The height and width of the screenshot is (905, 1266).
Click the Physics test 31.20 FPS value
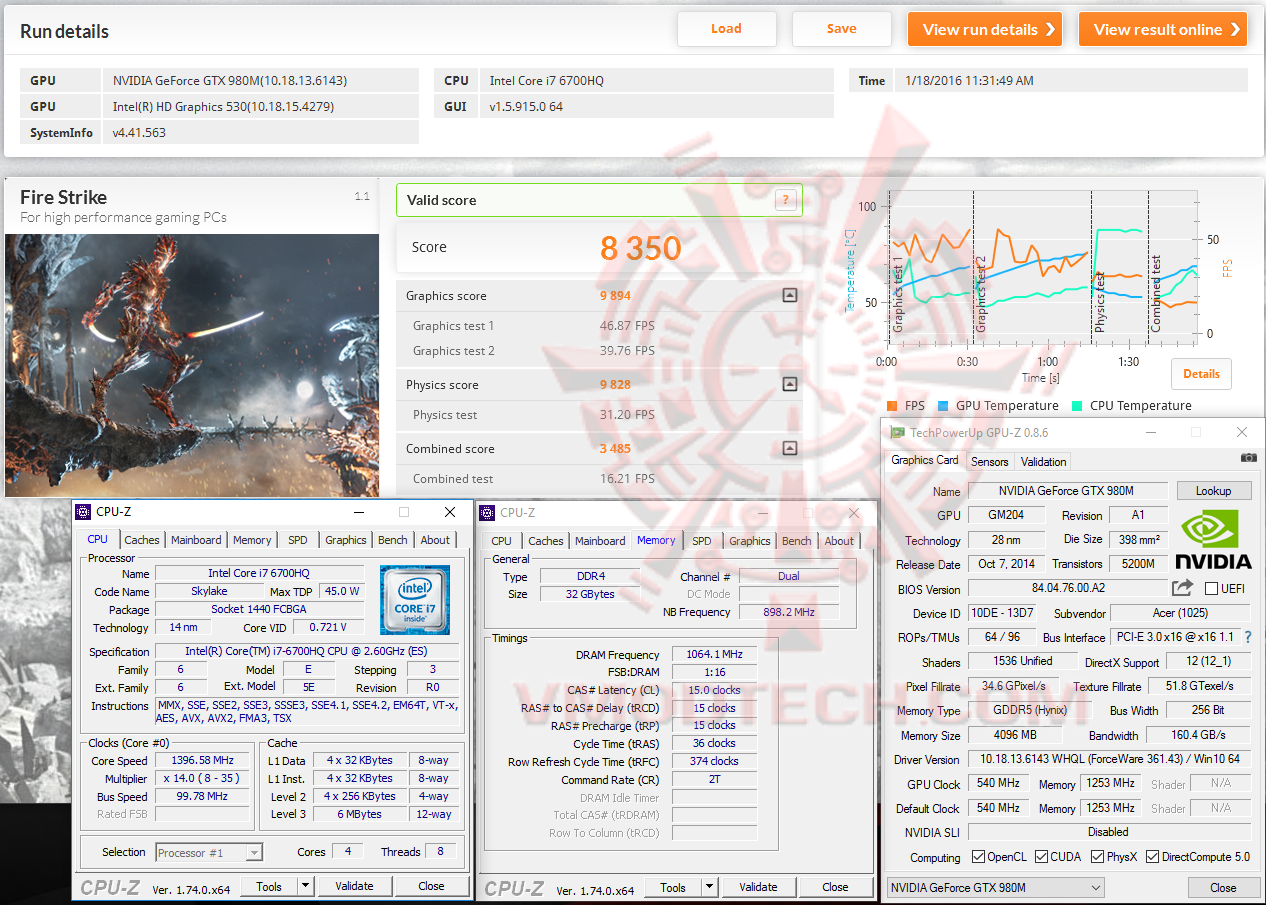627,415
